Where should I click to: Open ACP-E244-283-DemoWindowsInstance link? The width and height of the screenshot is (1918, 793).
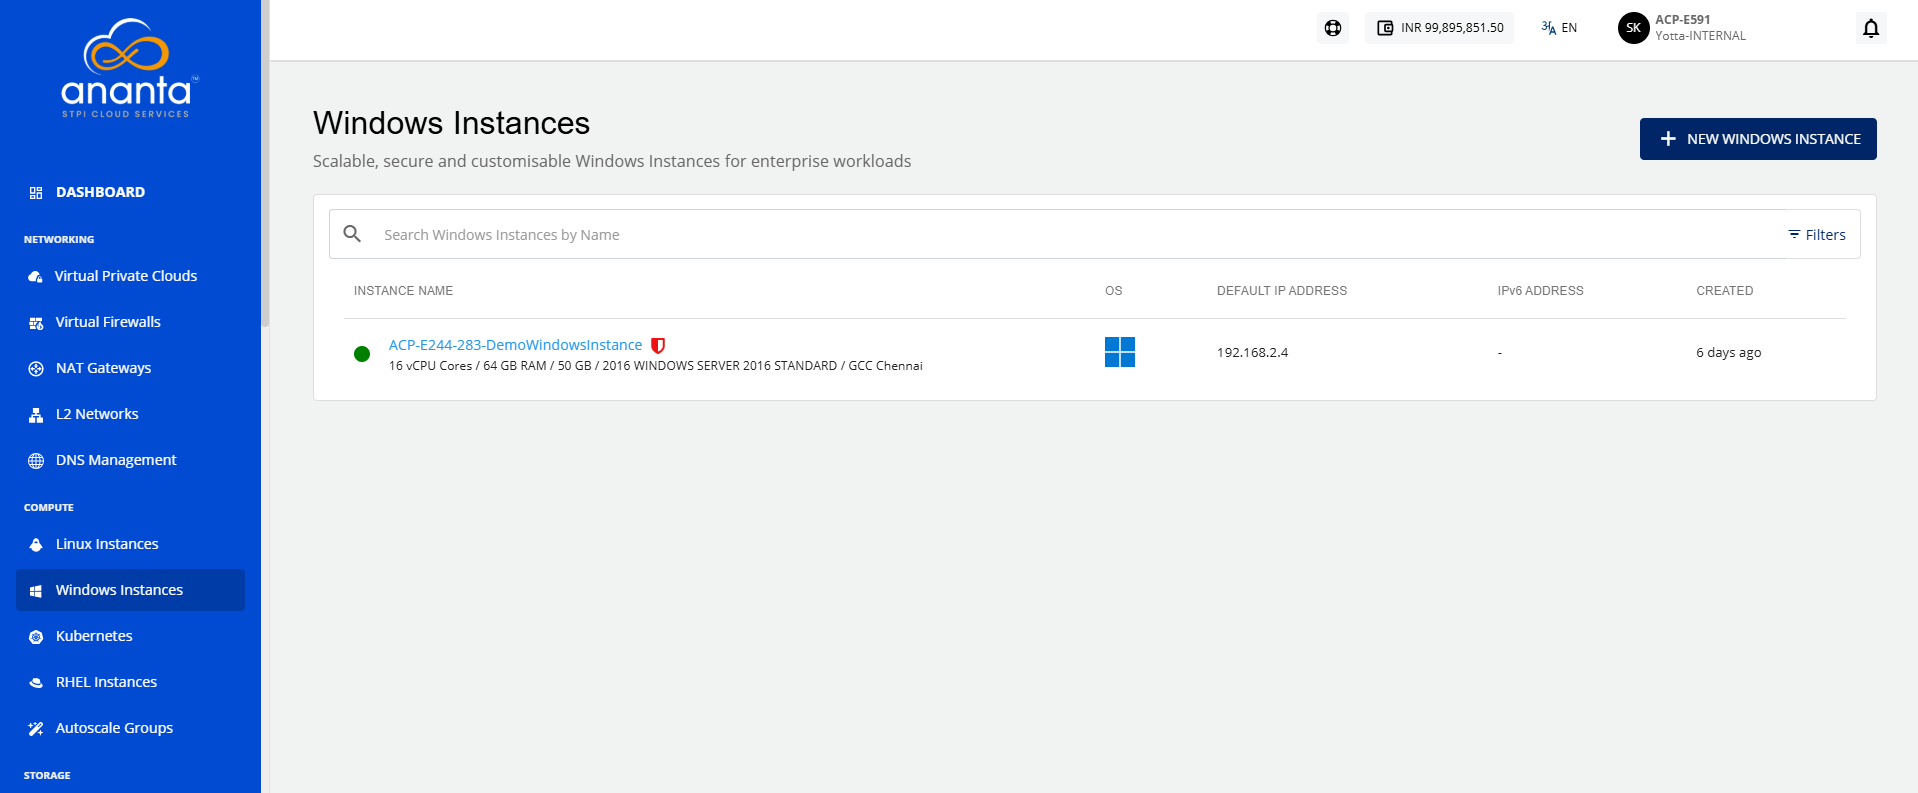click(x=515, y=345)
